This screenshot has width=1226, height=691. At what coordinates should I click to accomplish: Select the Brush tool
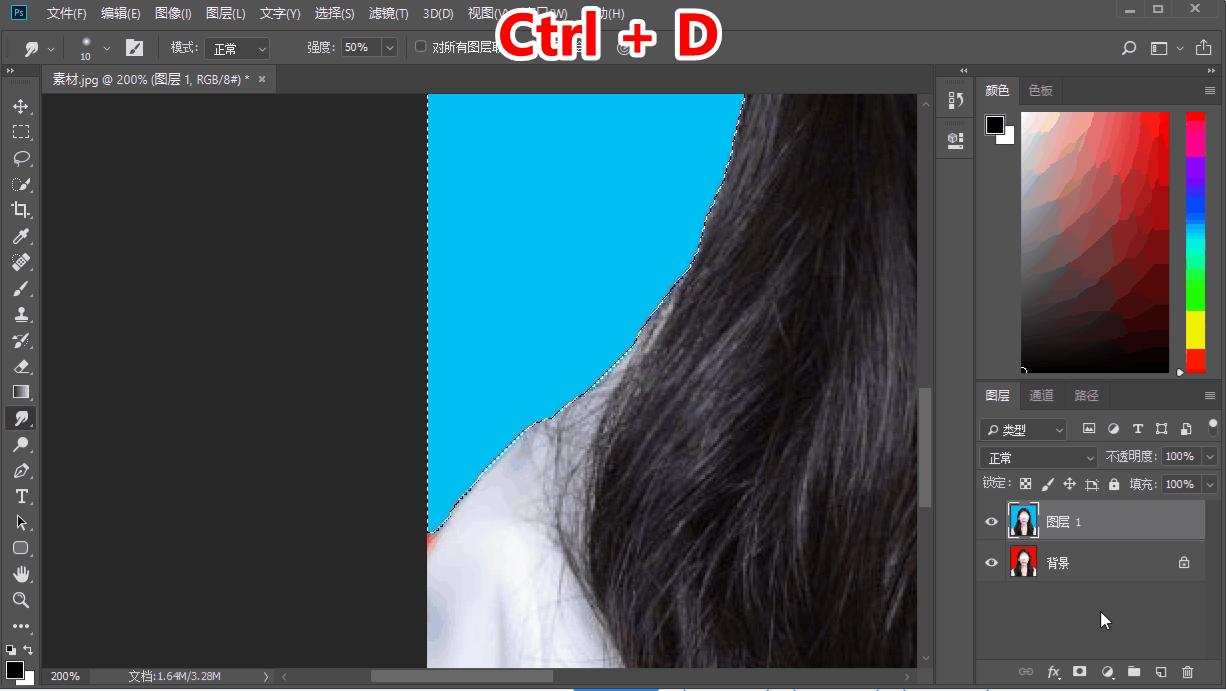pyautogui.click(x=20, y=288)
